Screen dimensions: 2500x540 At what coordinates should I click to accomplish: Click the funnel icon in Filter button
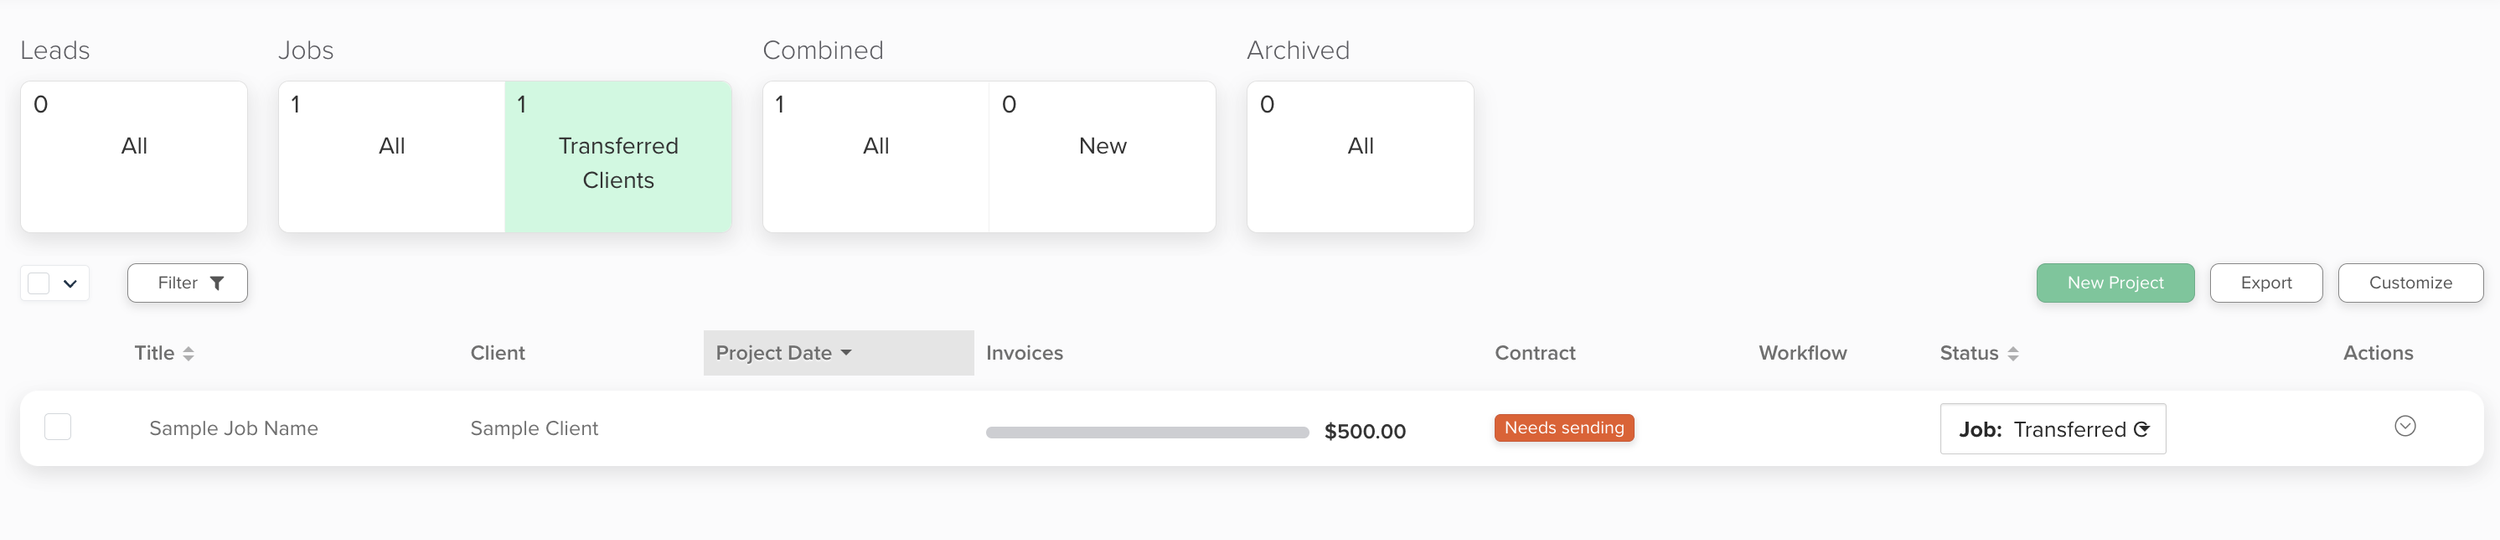217,283
